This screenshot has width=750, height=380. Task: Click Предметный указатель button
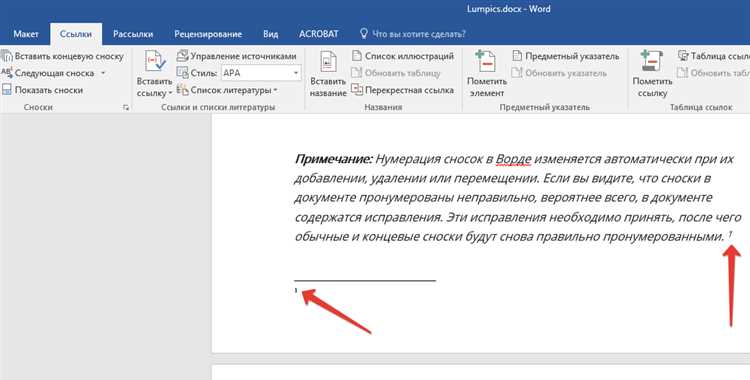[573, 56]
